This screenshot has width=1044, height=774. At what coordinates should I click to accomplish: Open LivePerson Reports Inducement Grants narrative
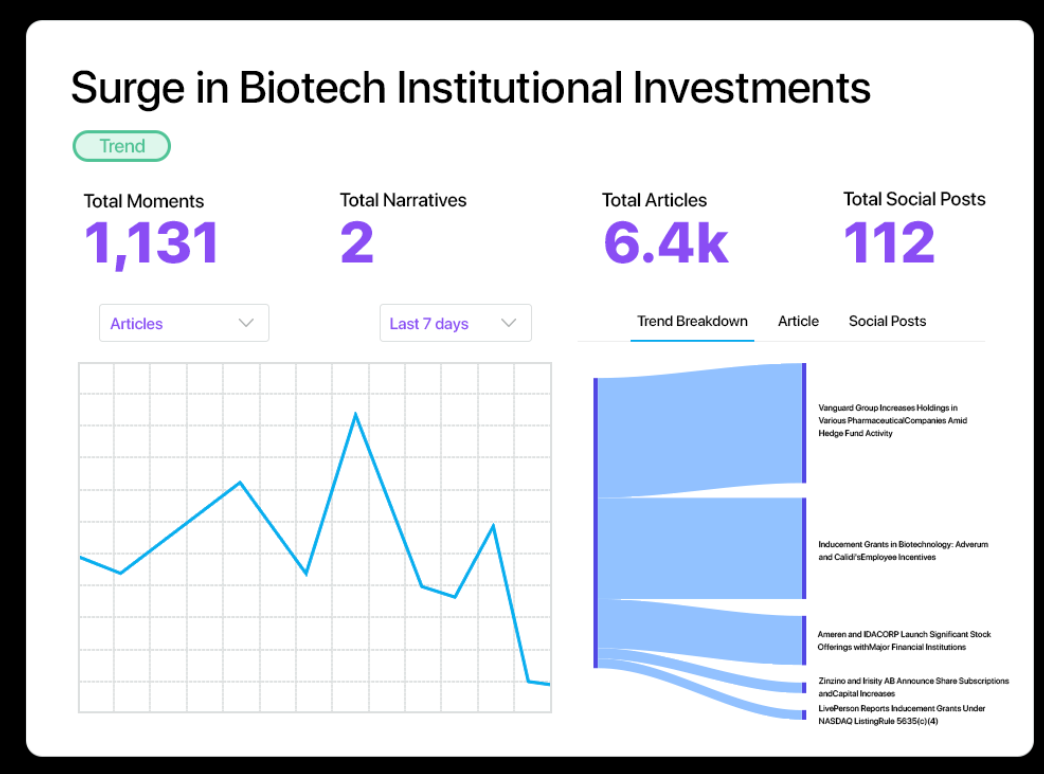[901, 714]
